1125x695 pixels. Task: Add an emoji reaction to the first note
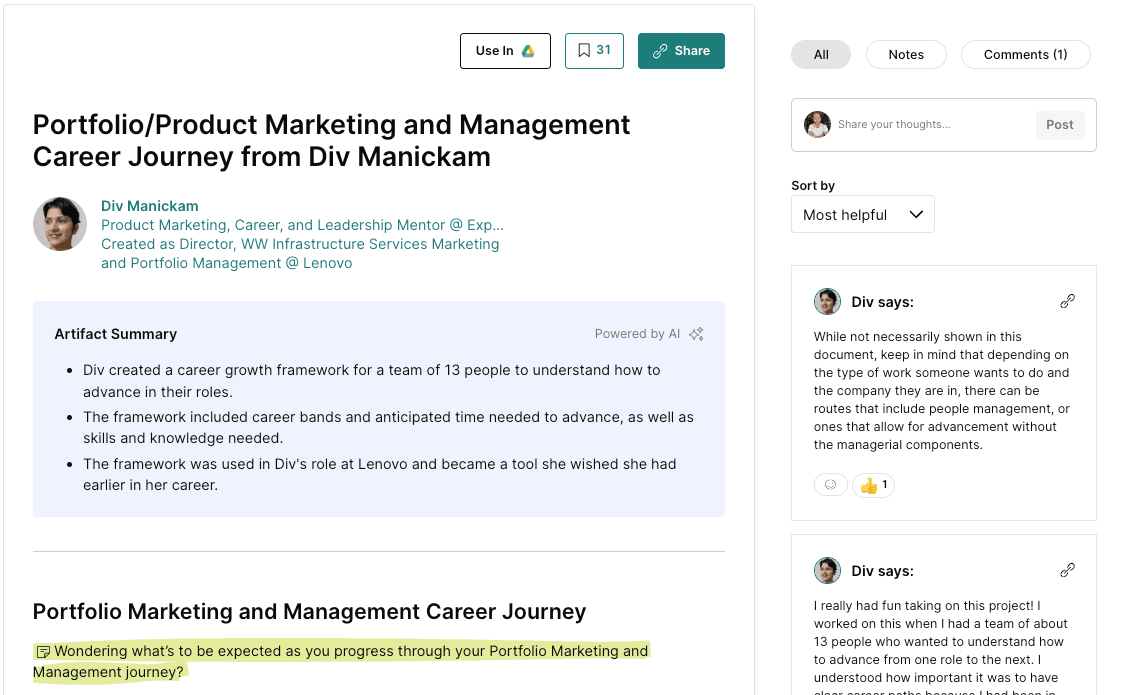(831, 485)
